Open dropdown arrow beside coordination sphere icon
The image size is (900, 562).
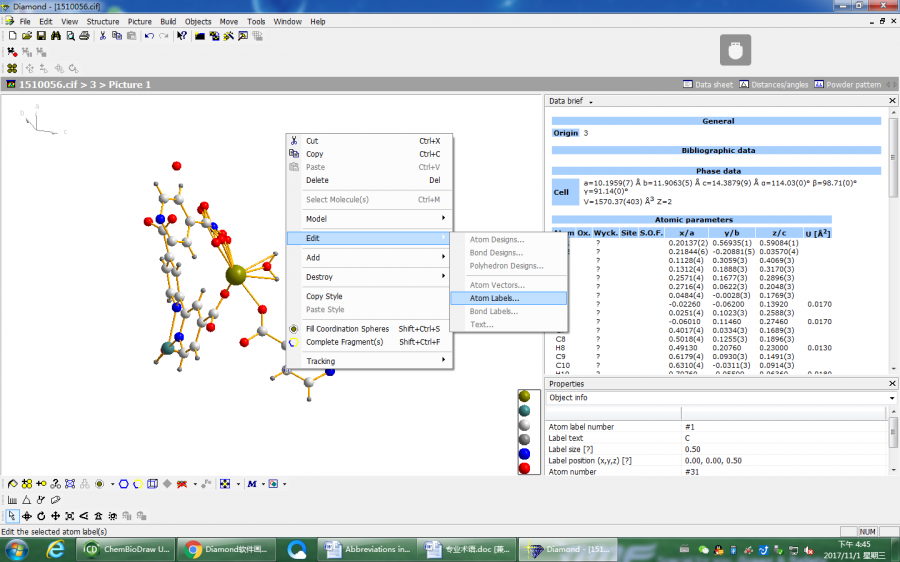pos(112,484)
